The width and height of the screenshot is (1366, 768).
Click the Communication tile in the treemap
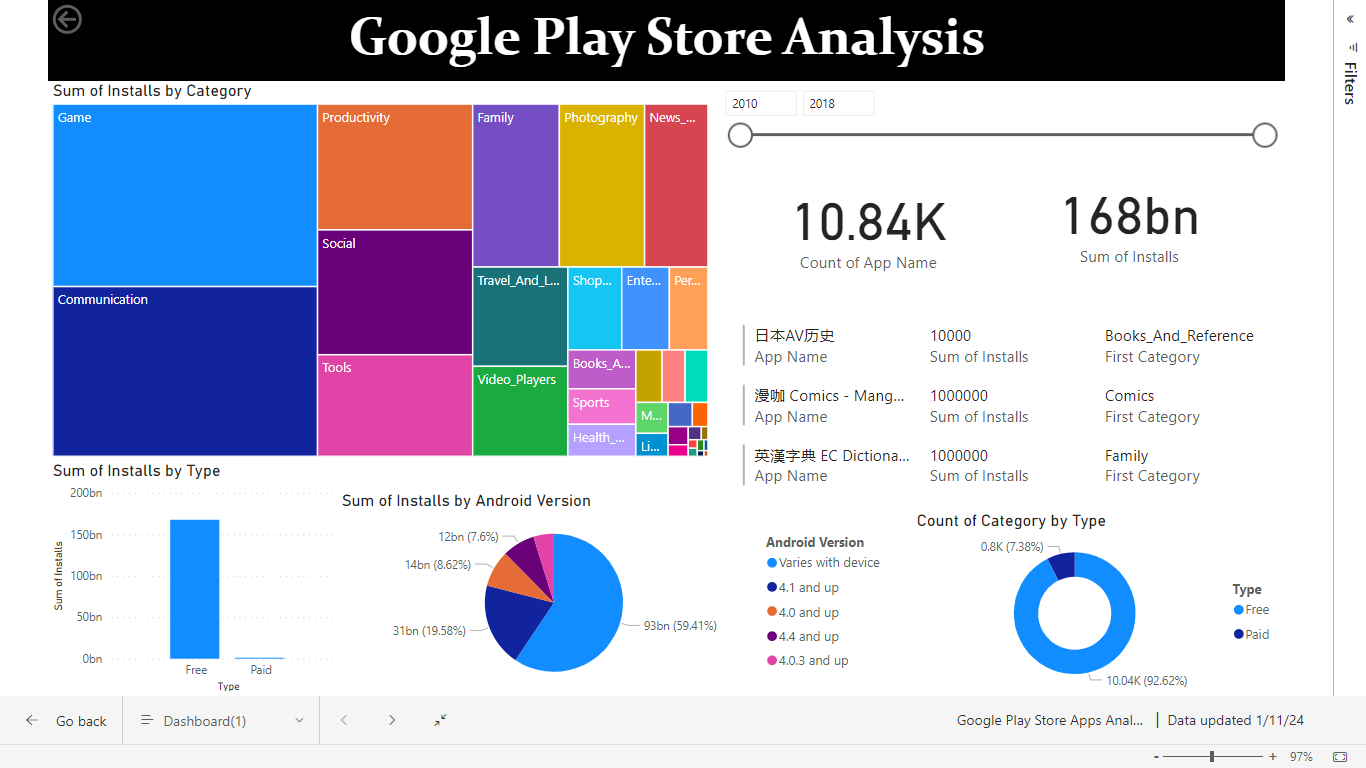185,371
